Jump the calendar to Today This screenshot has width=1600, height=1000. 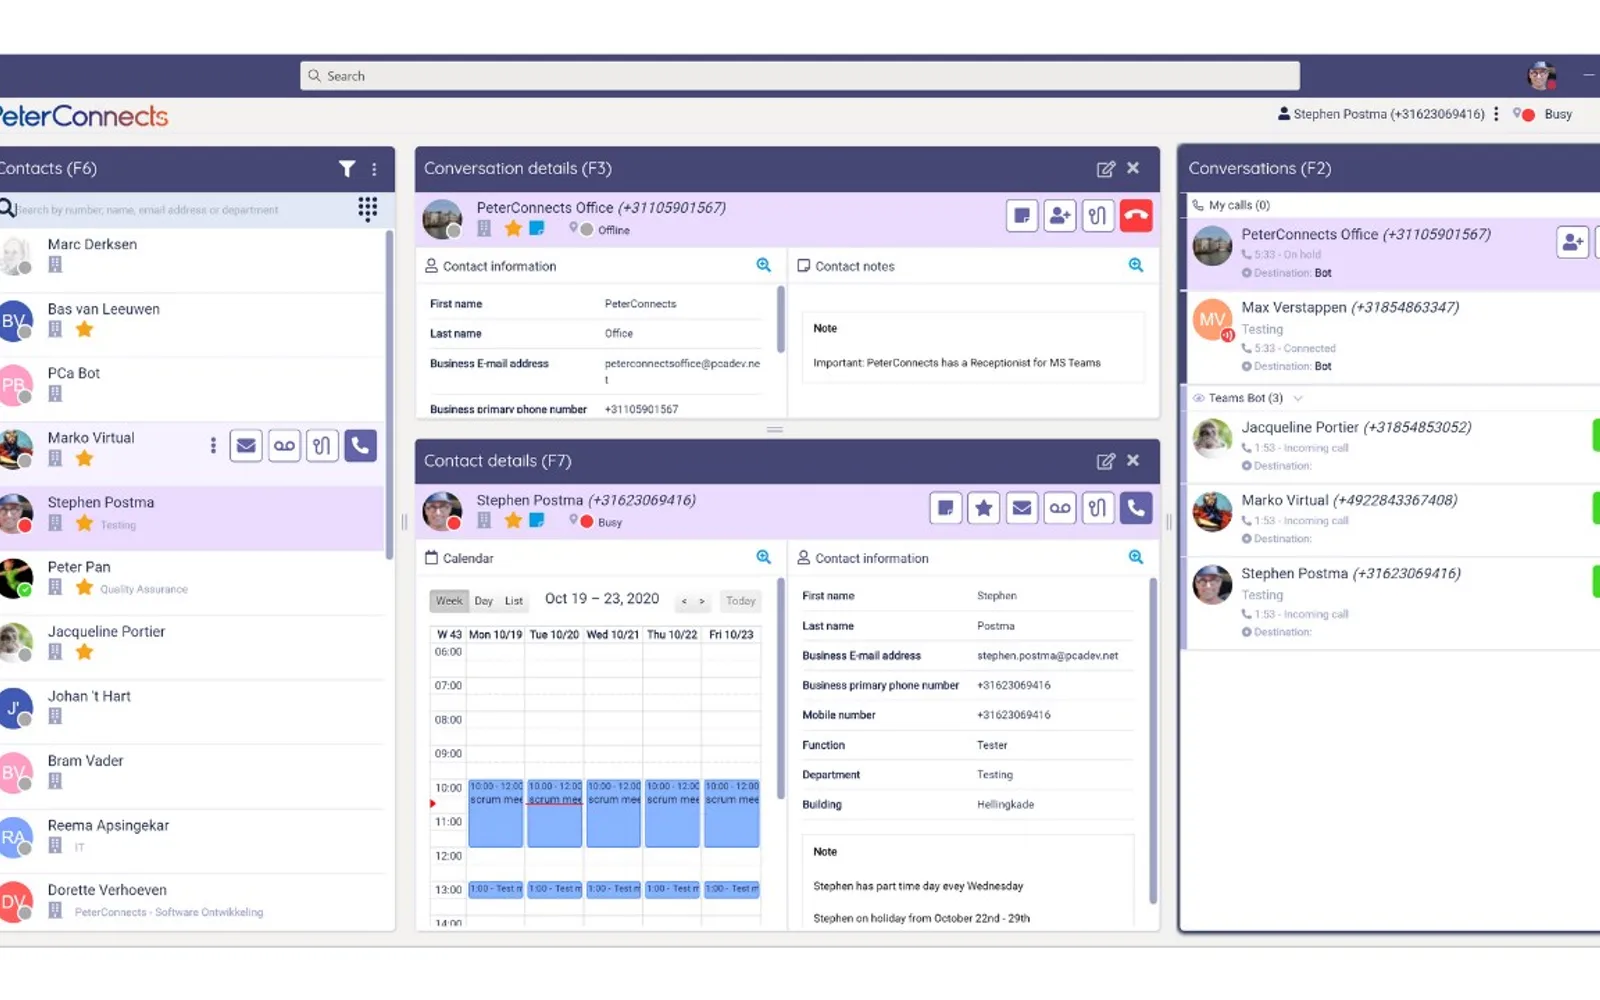click(741, 601)
